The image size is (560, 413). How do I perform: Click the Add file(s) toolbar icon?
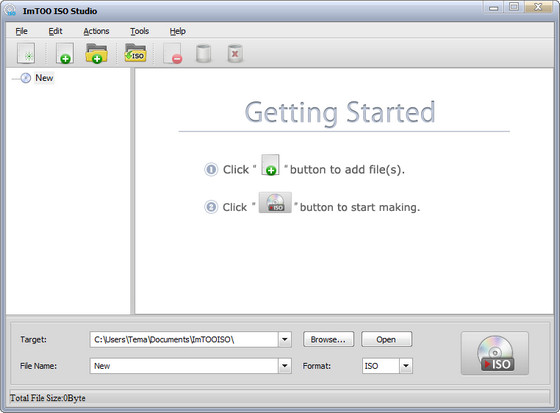click(x=65, y=54)
